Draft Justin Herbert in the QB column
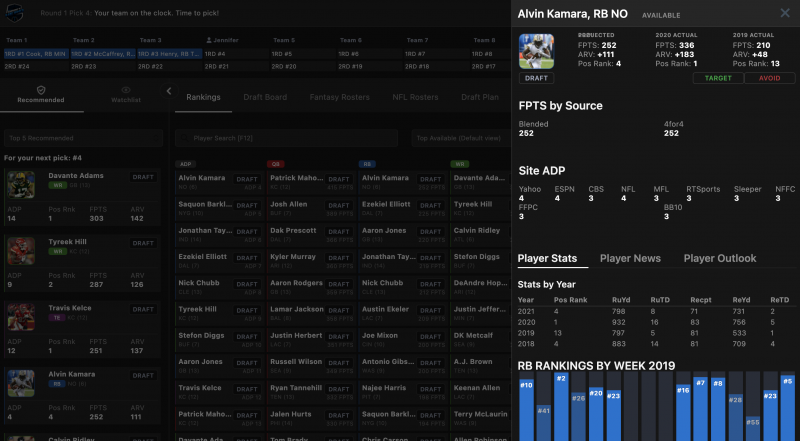Viewport: 800px width, 441px height. click(x=339, y=336)
